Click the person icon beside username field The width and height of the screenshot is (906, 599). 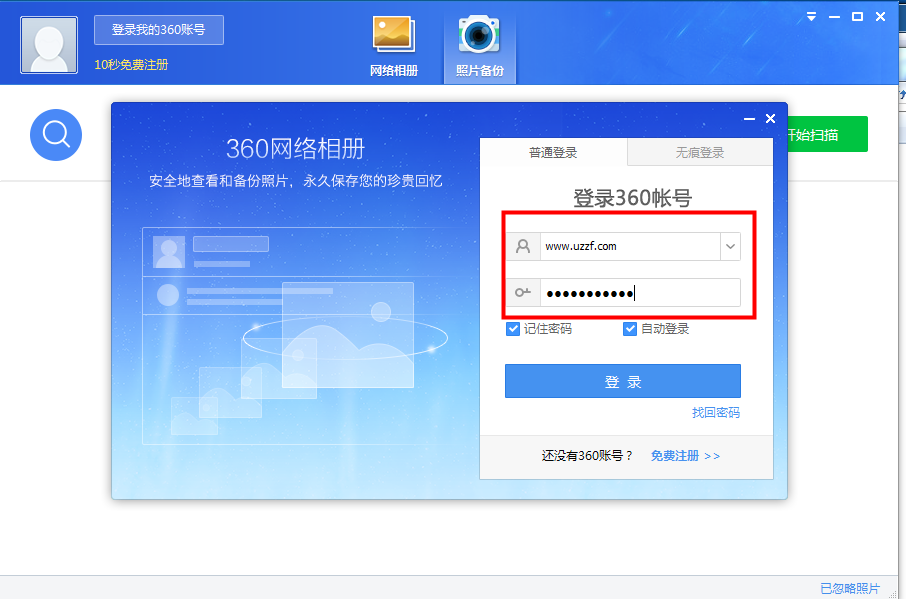click(523, 246)
